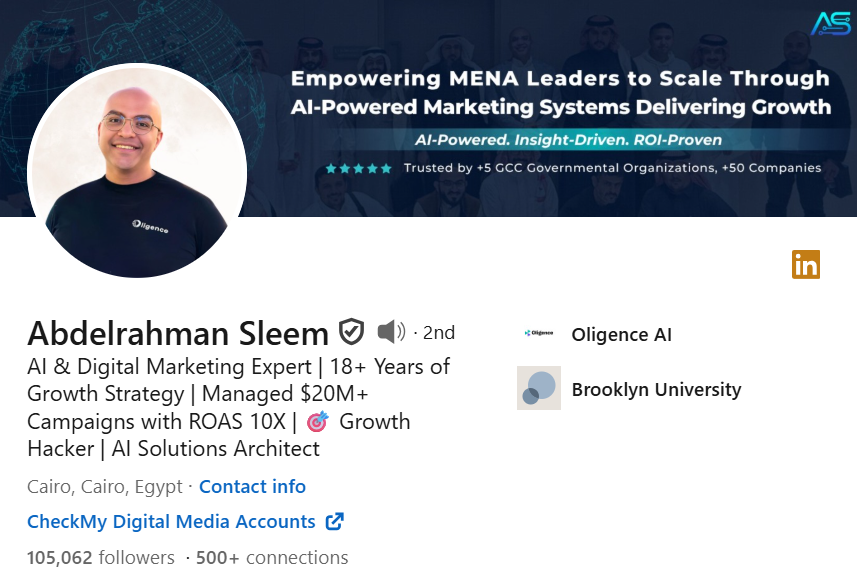This screenshot has height=573, width=857.
Task: Click the five-star rating in banner
Action: (x=359, y=169)
